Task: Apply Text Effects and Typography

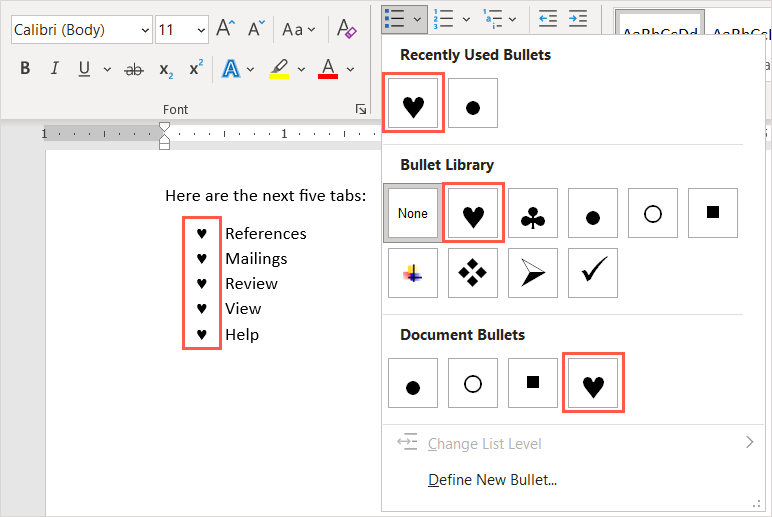Action: (230, 69)
